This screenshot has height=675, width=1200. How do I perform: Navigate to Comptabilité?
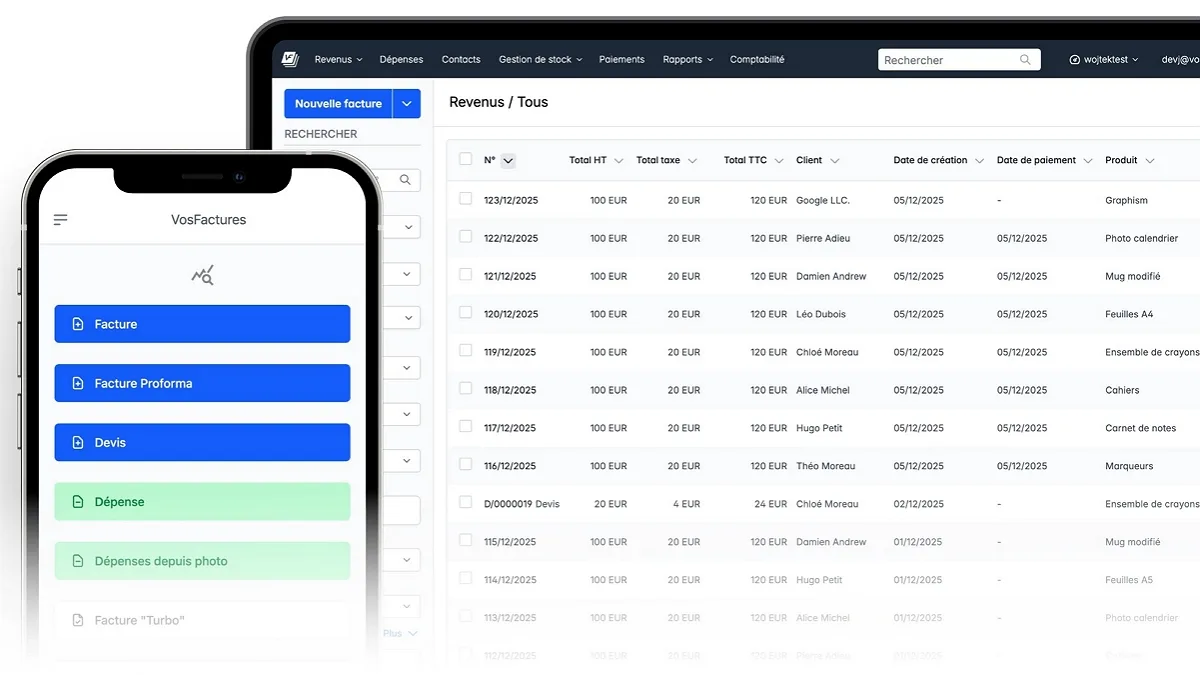757,60
